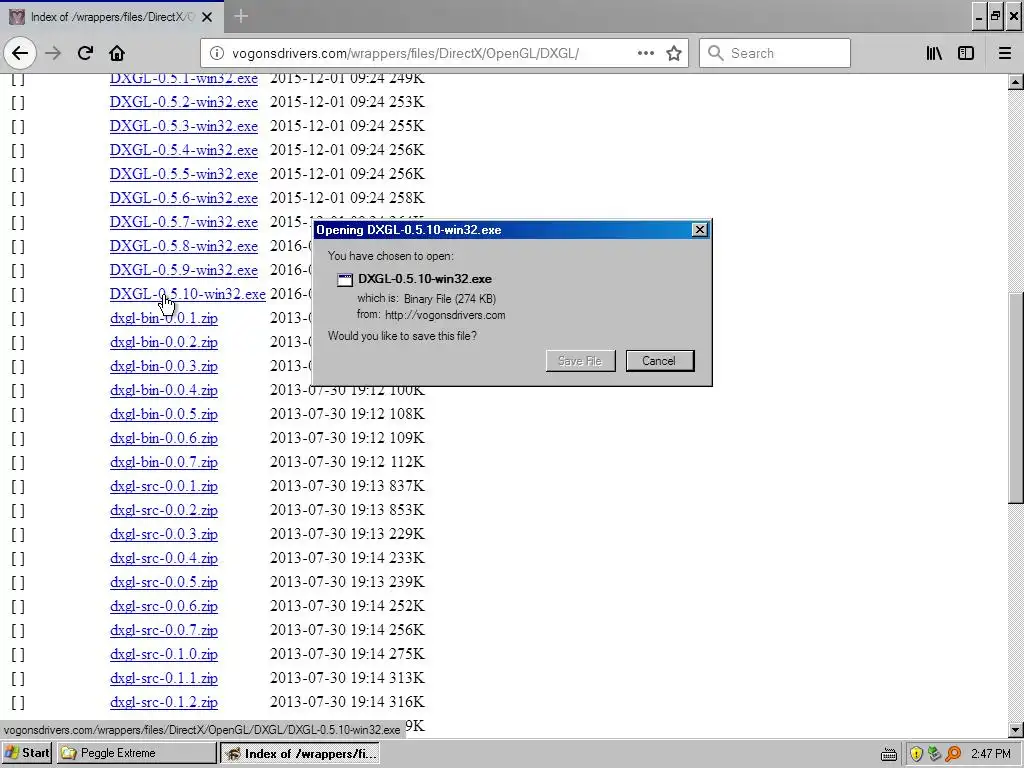
Task: Click the page scrollbar down arrow
Action: pyautogui.click(x=1016, y=729)
